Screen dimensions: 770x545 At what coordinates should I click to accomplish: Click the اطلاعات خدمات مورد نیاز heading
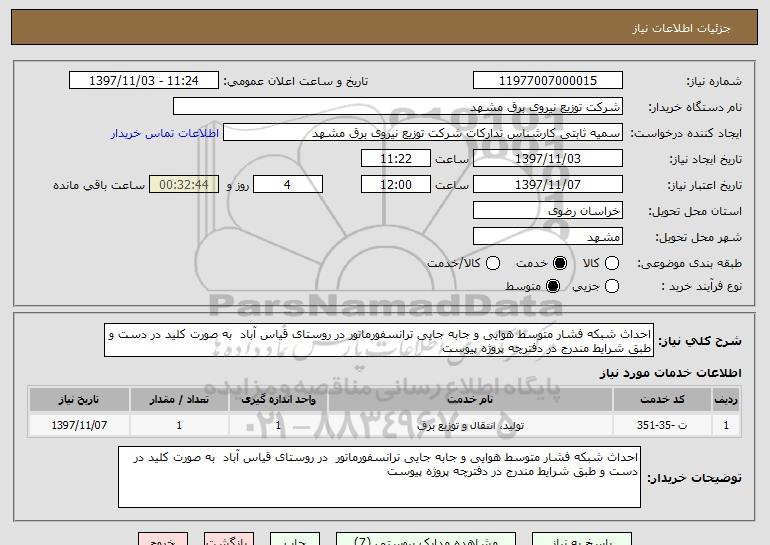pyautogui.click(x=670, y=373)
